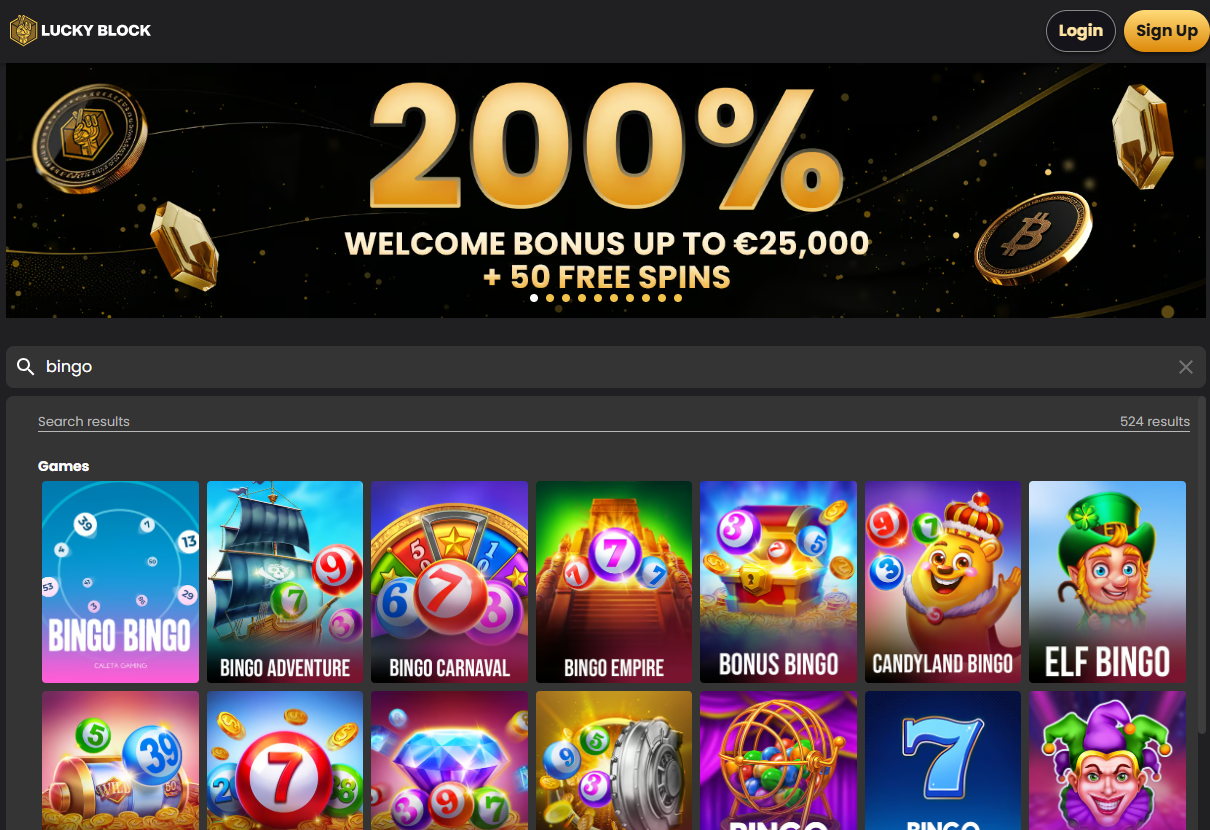Open the Bingo Adventure game
Image resolution: width=1210 pixels, height=830 pixels.
[x=285, y=582]
